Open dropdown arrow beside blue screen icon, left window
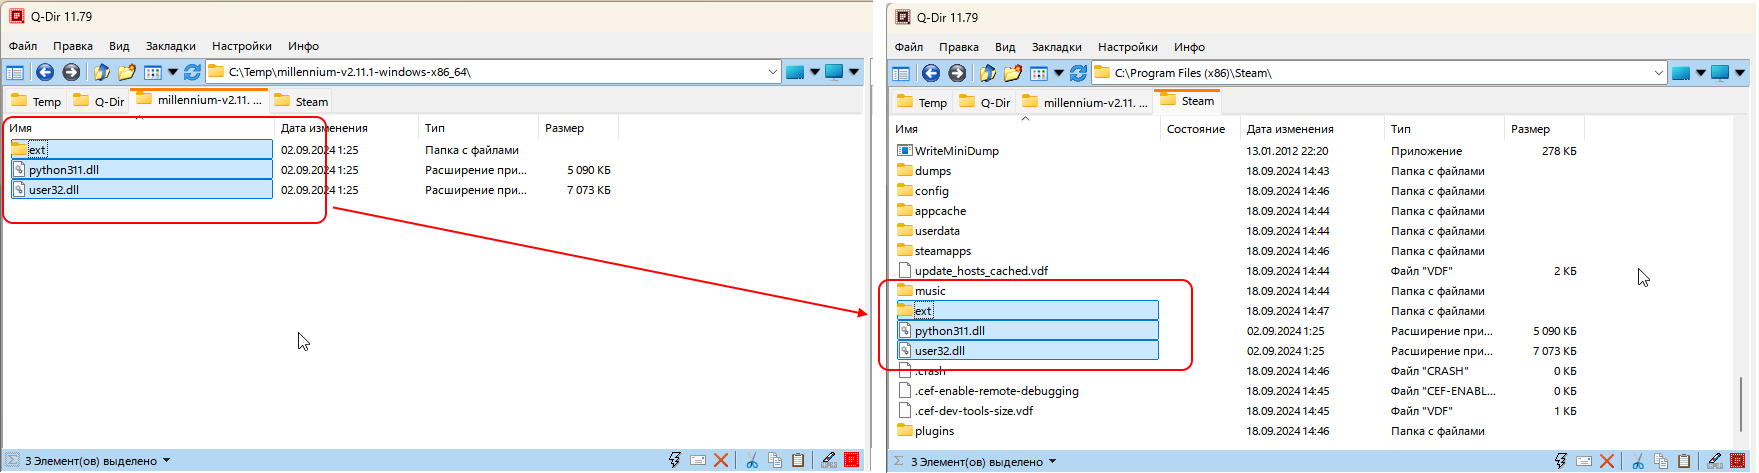 pyautogui.click(x=814, y=72)
